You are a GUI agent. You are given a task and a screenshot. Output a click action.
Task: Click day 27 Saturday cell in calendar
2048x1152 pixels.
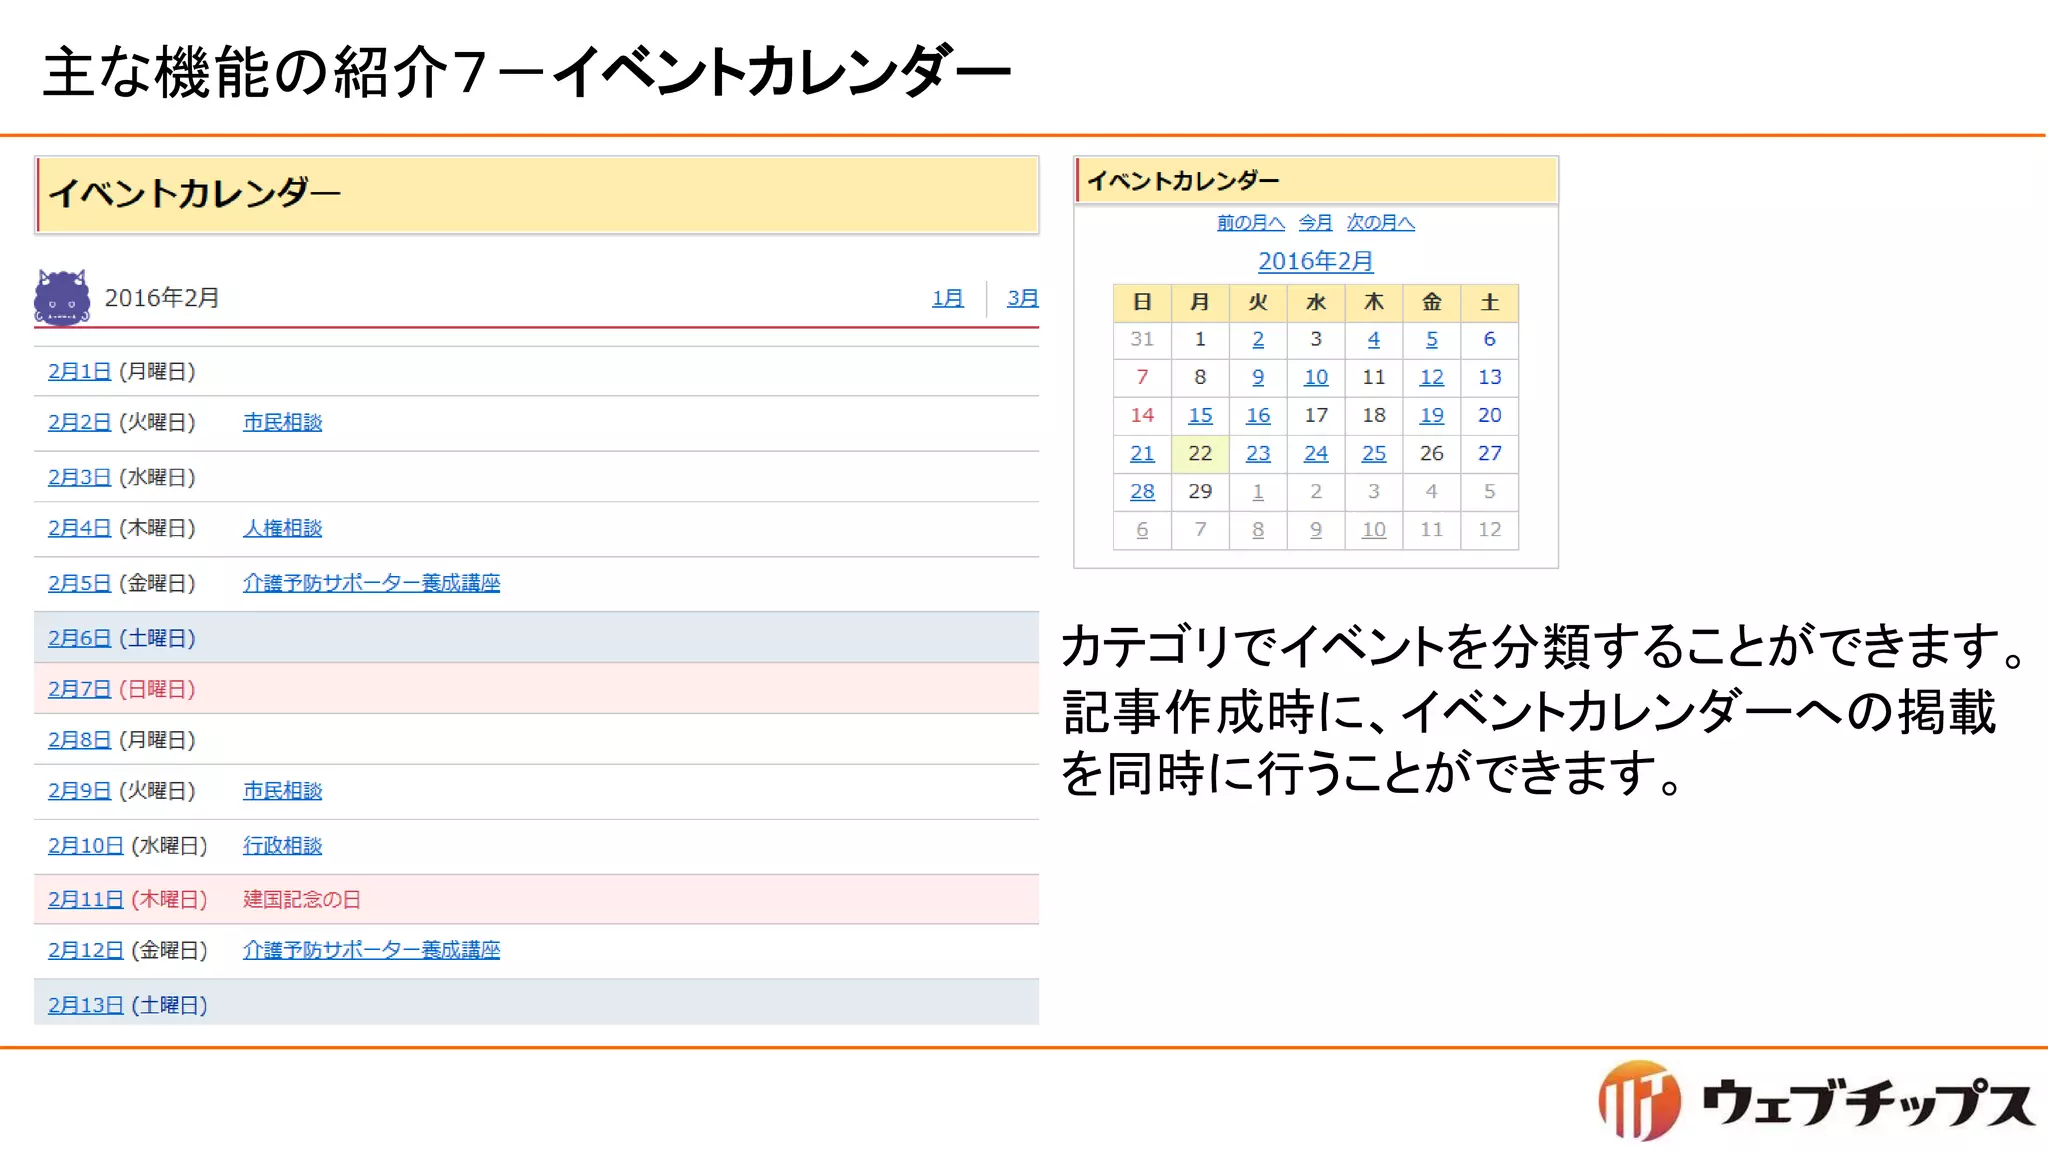1490,454
